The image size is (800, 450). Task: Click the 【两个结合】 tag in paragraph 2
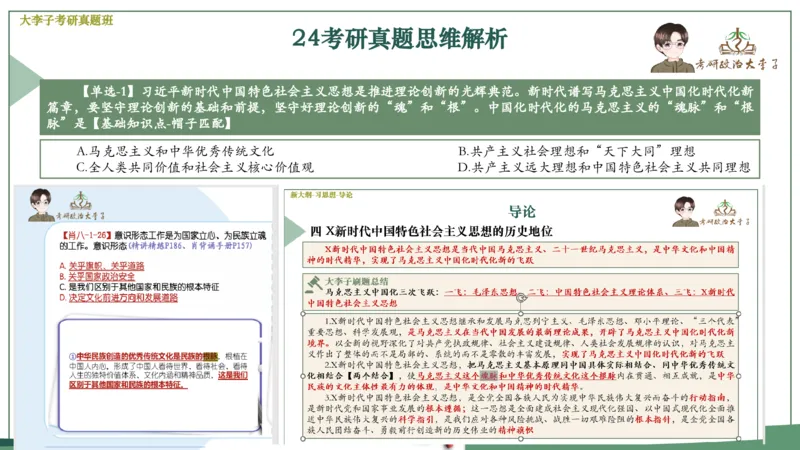pyautogui.click(x=370, y=376)
